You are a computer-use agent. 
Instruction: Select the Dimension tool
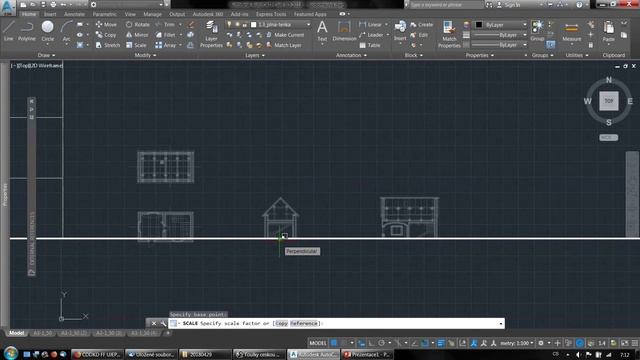coord(344,31)
